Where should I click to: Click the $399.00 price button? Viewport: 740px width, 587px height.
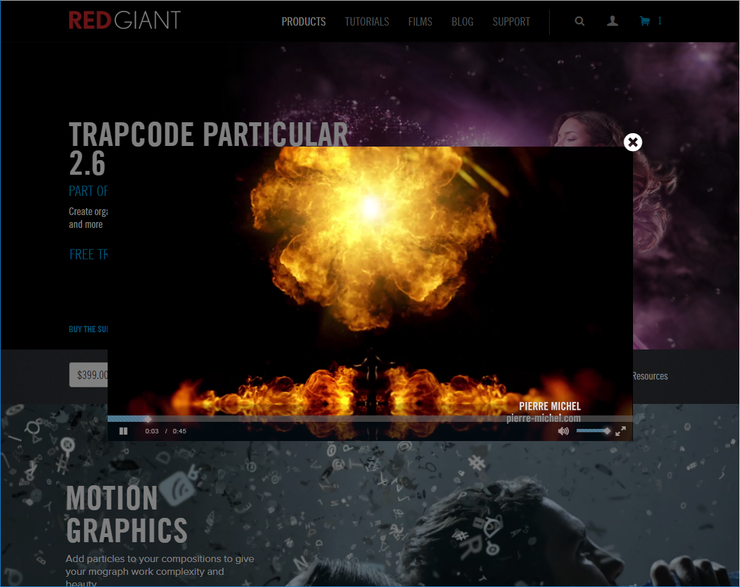coord(89,375)
